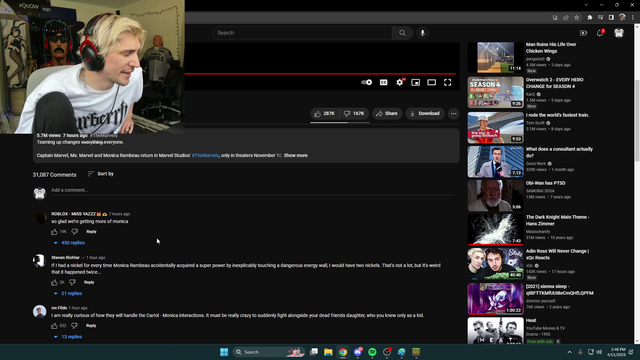Open YouTube notifications bell
Screen dimensions: 640x360
click(x=600, y=33)
